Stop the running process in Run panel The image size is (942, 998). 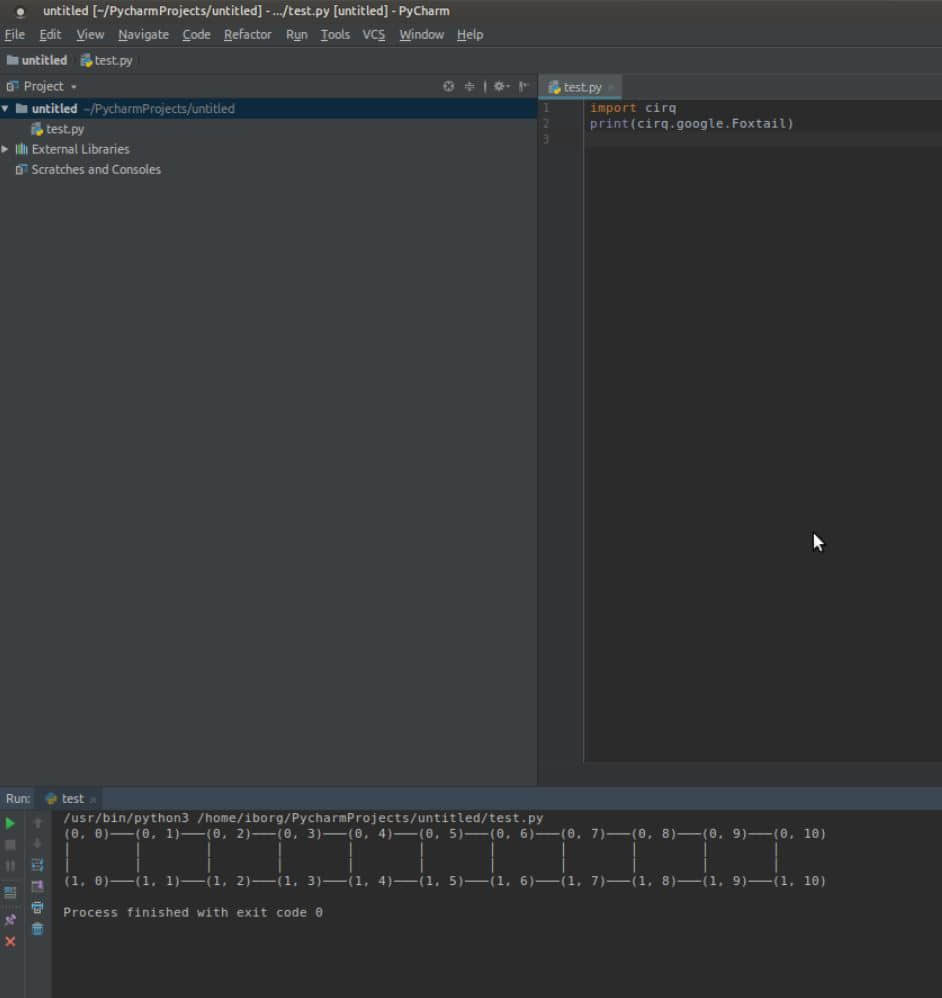(x=10, y=845)
